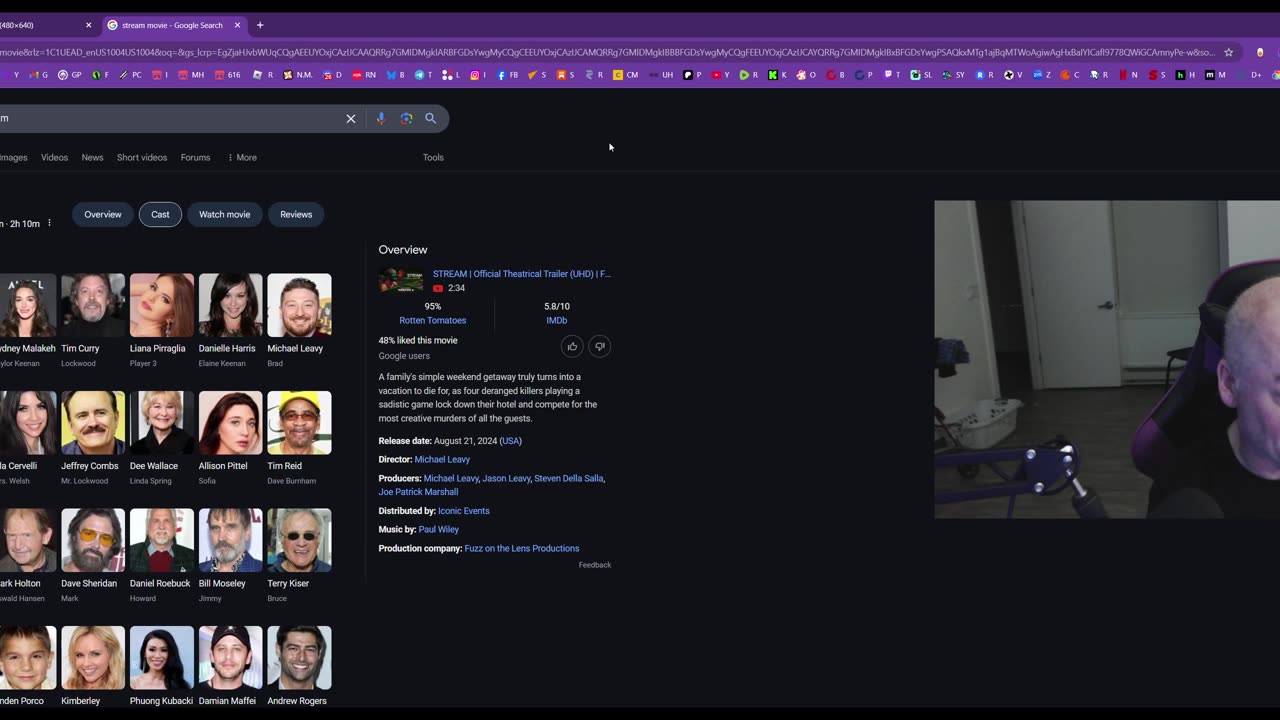Image resolution: width=1280 pixels, height=720 pixels.
Task: Open the K Kick bookmark
Action: pos(778,75)
